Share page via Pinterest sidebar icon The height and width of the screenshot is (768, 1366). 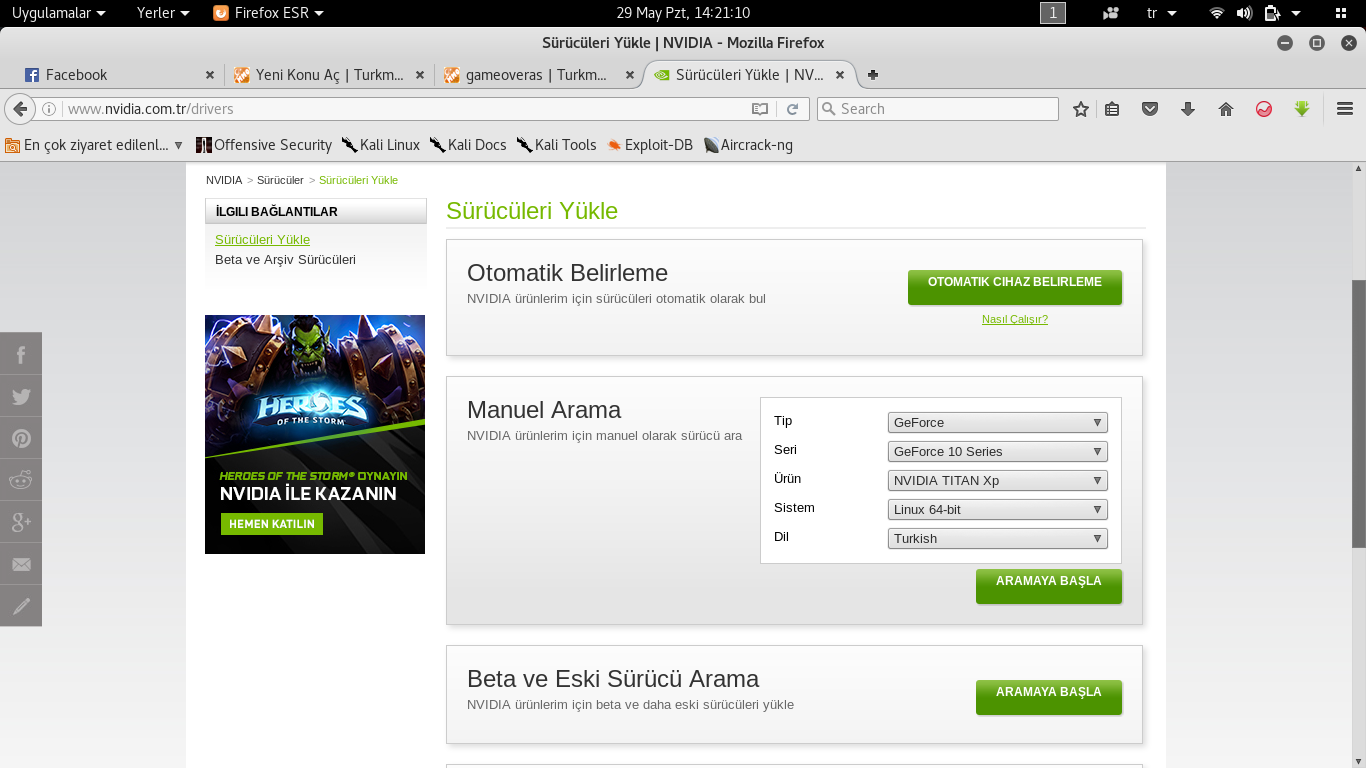point(21,438)
